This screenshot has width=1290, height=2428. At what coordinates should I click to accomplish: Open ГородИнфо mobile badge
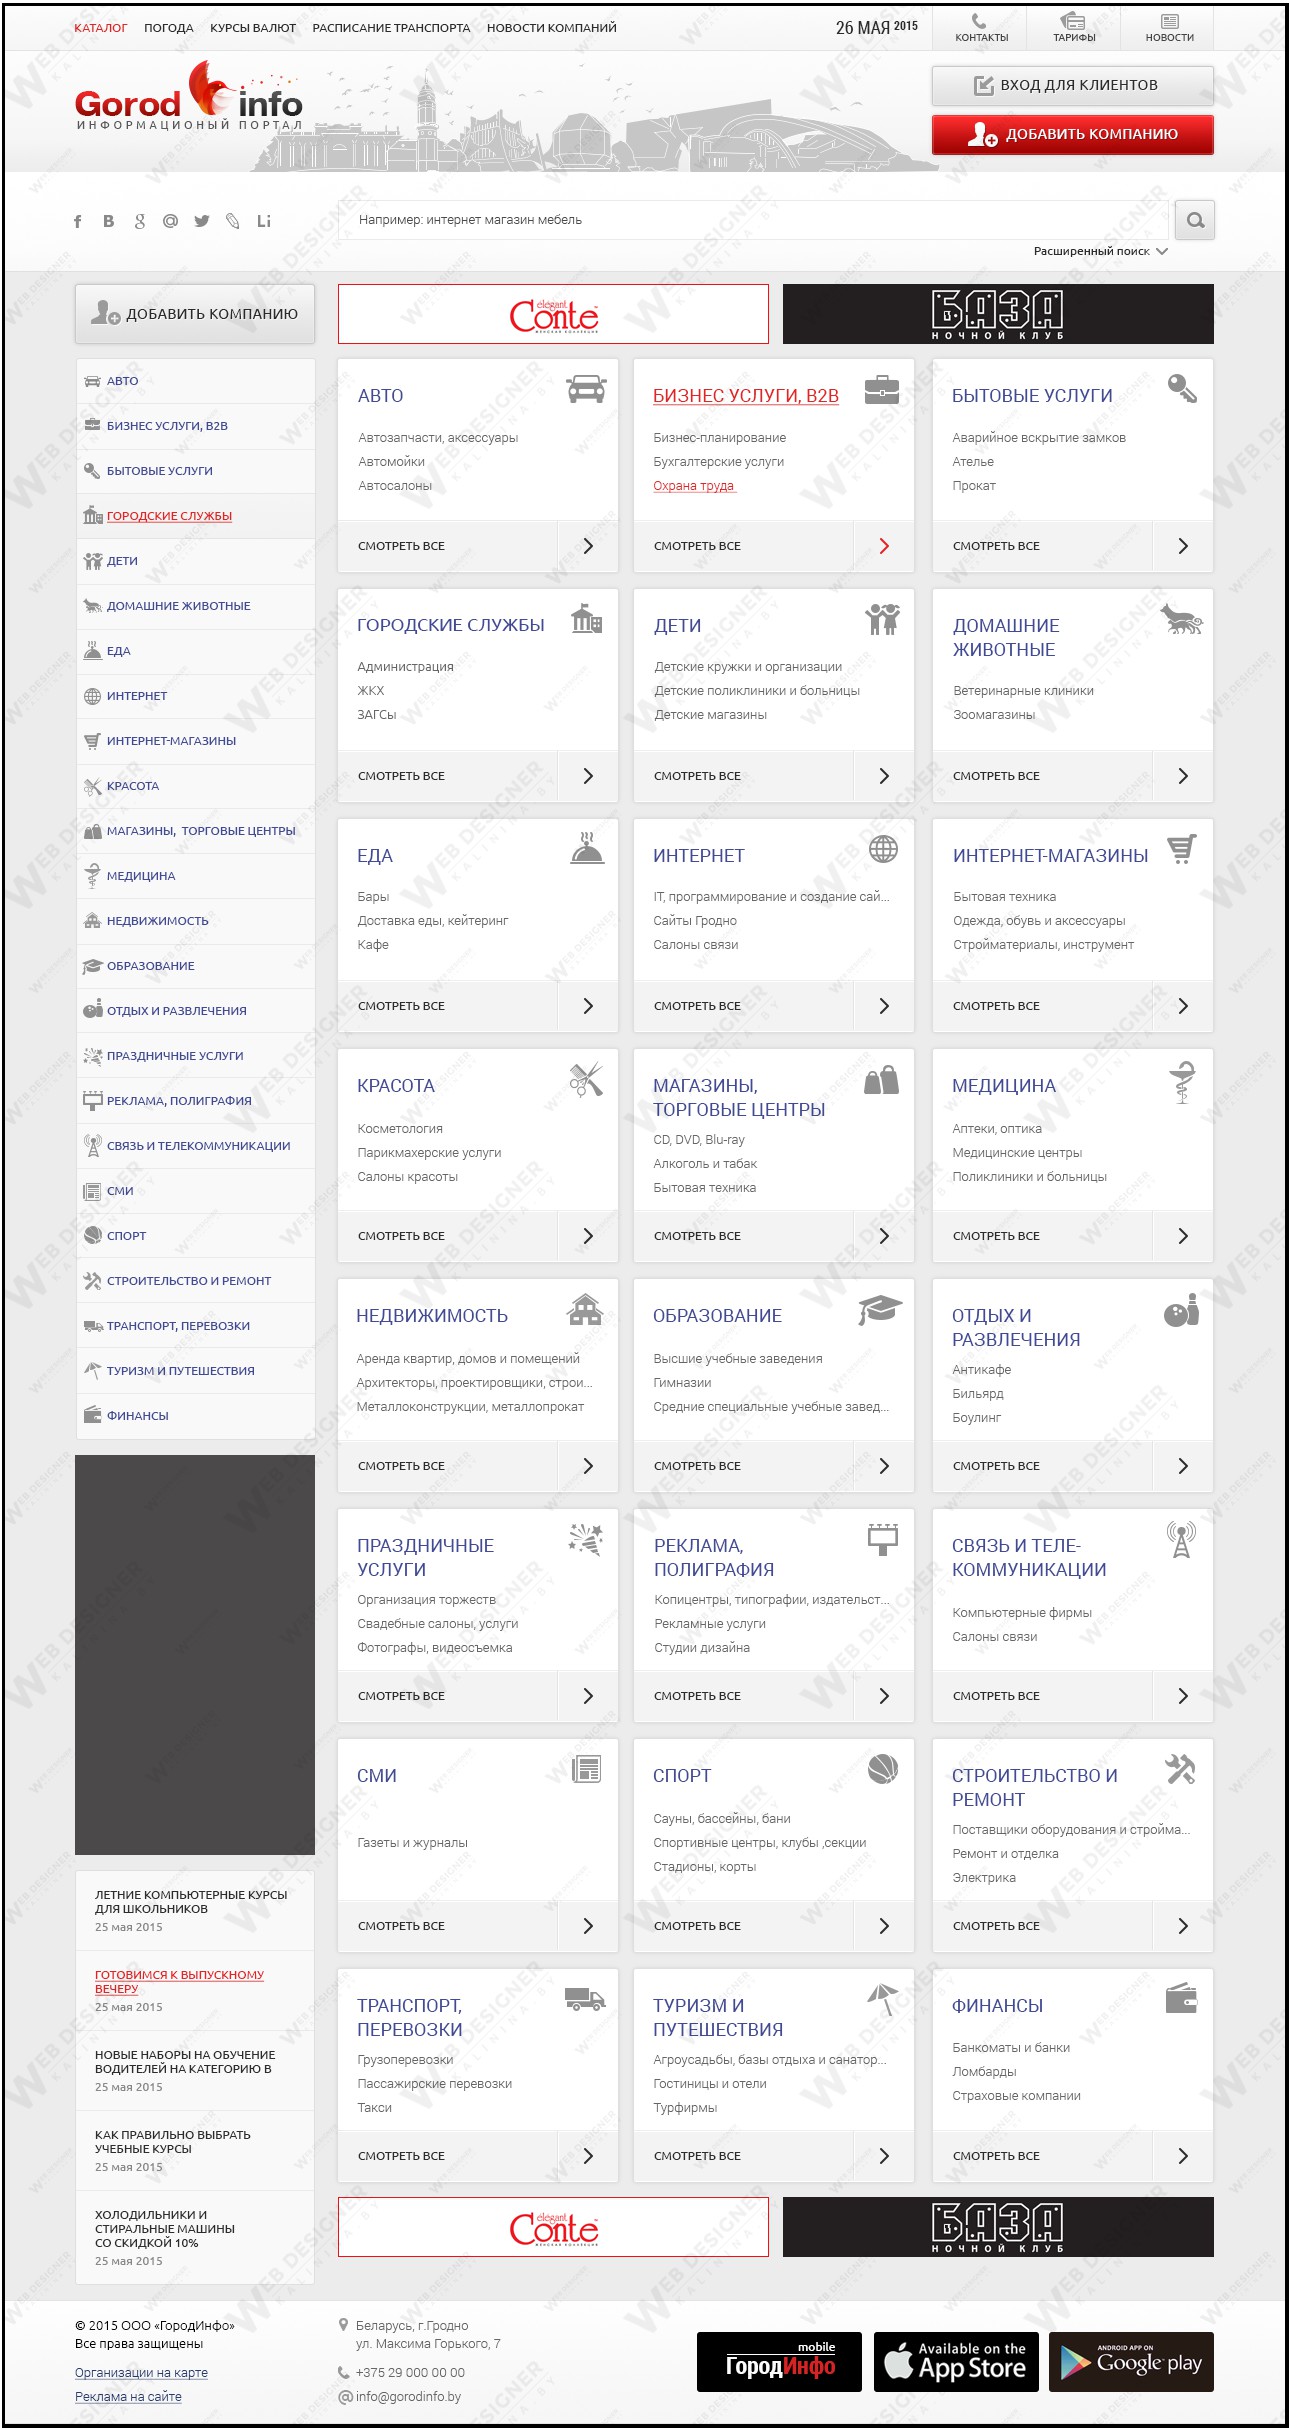point(779,2362)
